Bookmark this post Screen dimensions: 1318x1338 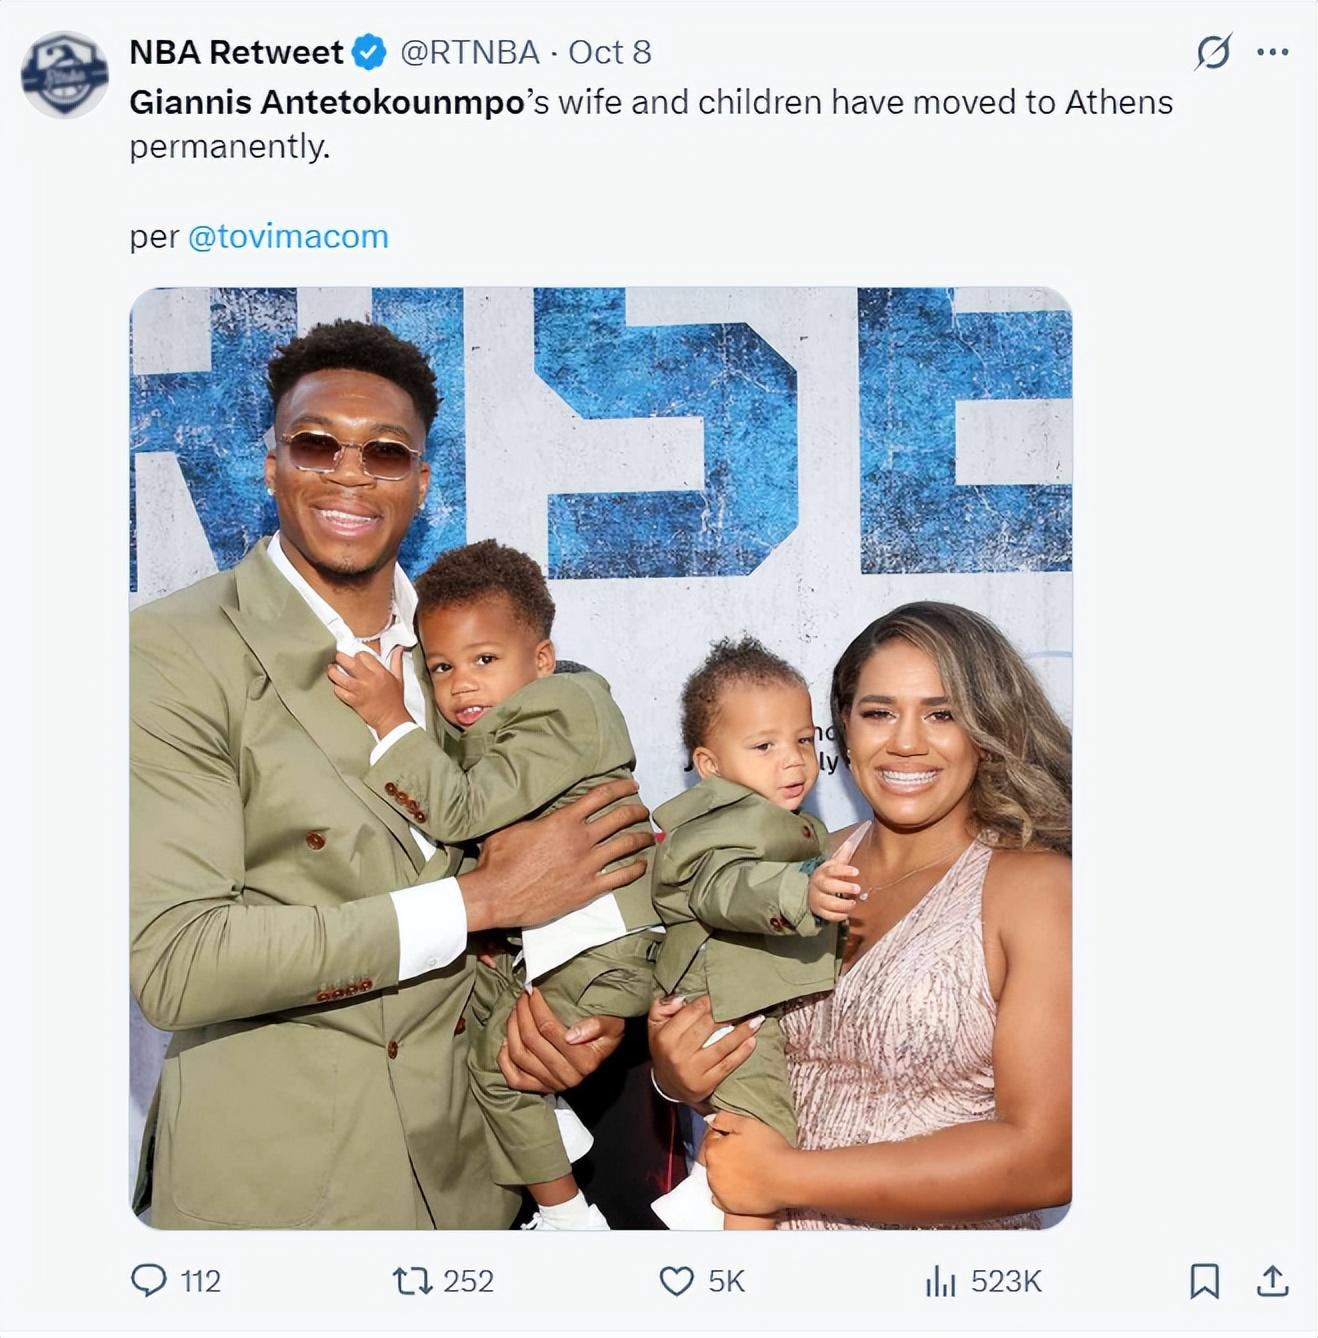[x=1204, y=1281]
